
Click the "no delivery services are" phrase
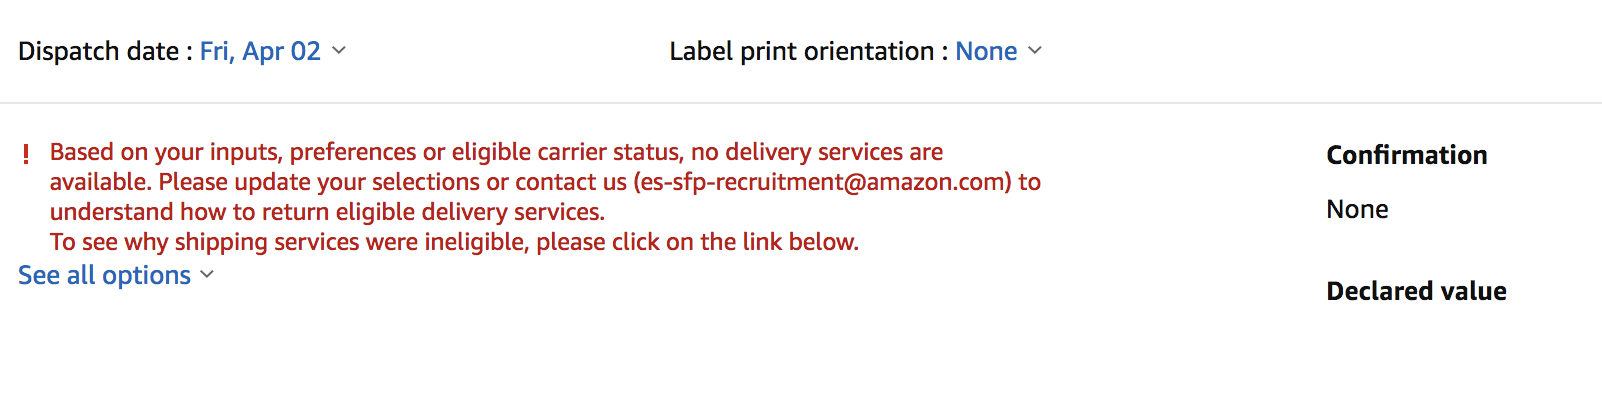tap(817, 152)
